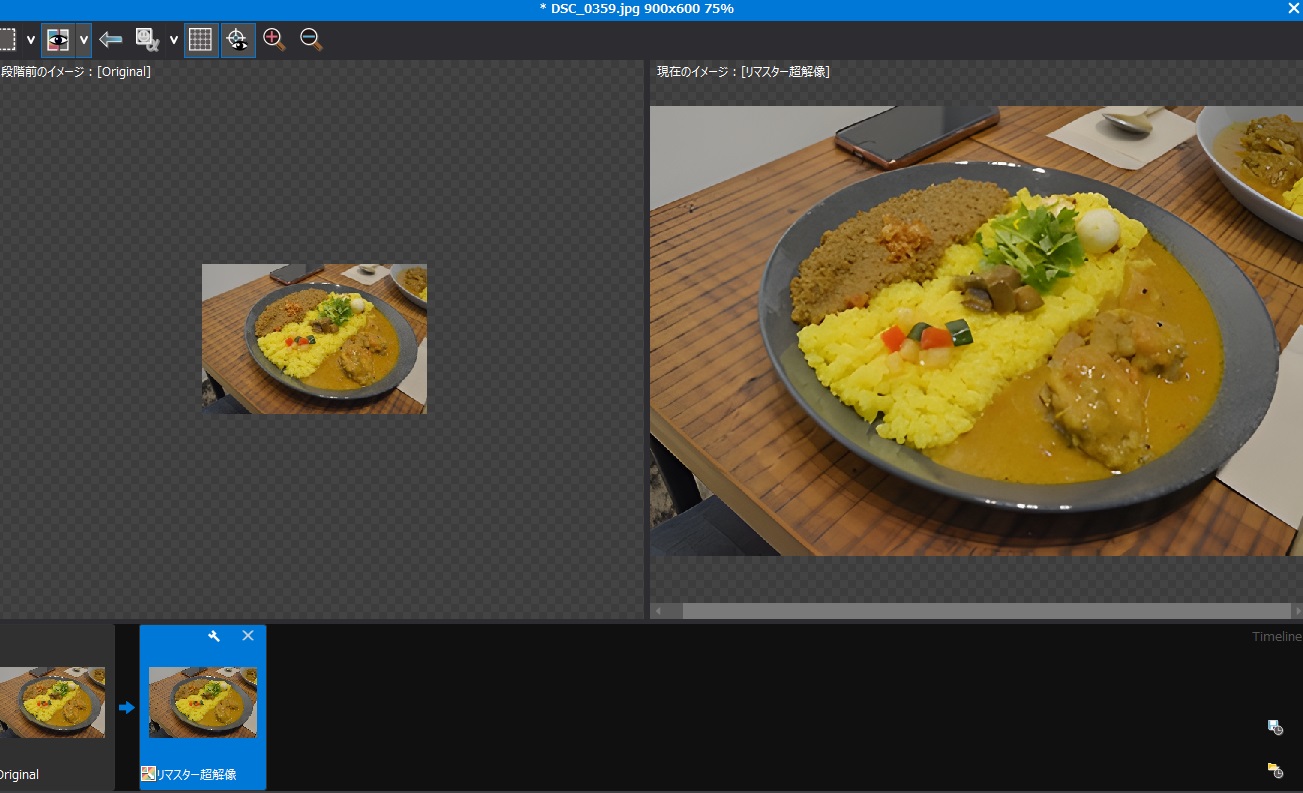This screenshot has width=1303, height=793.
Task: Zoom out with the minus magnifier
Action: click(x=311, y=40)
